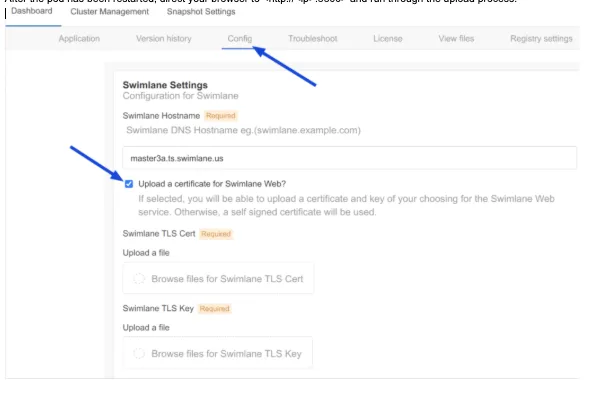Click the Required badge beside Swimlane Hostname
The width and height of the screenshot is (599, 394).
coord(221,116)
